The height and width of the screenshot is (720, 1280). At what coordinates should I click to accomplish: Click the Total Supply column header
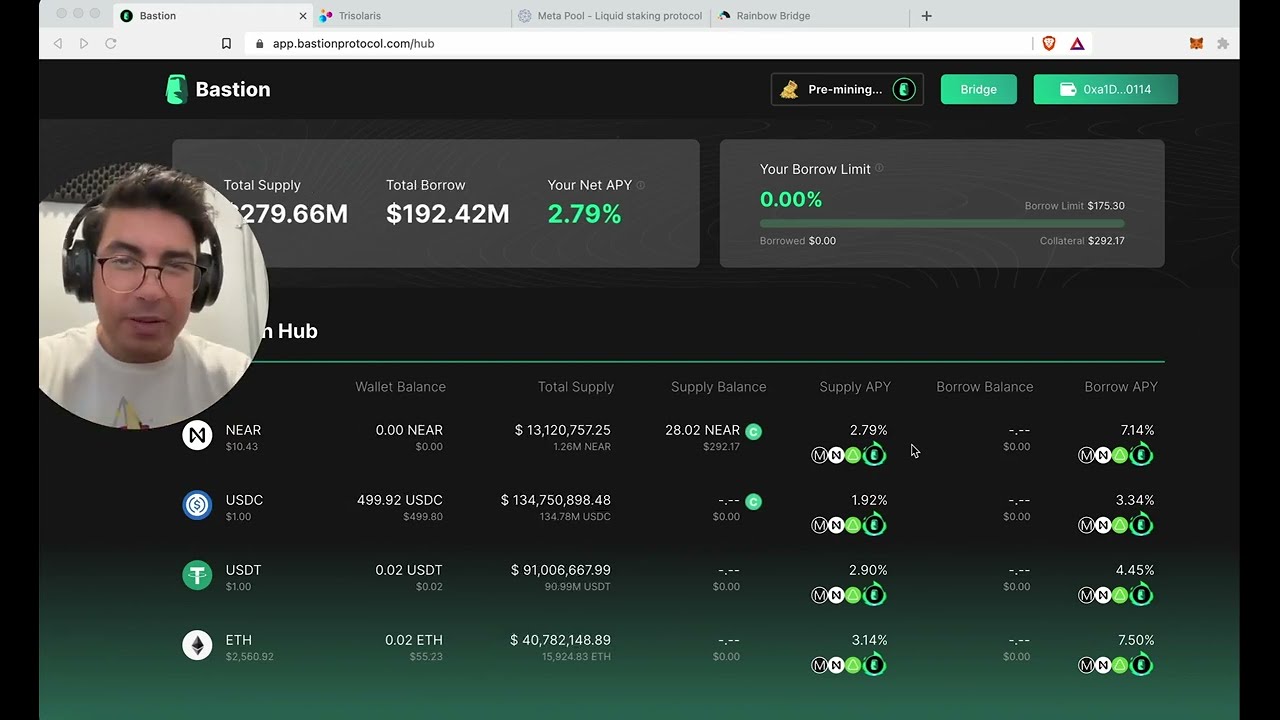(x=575, y=387)
